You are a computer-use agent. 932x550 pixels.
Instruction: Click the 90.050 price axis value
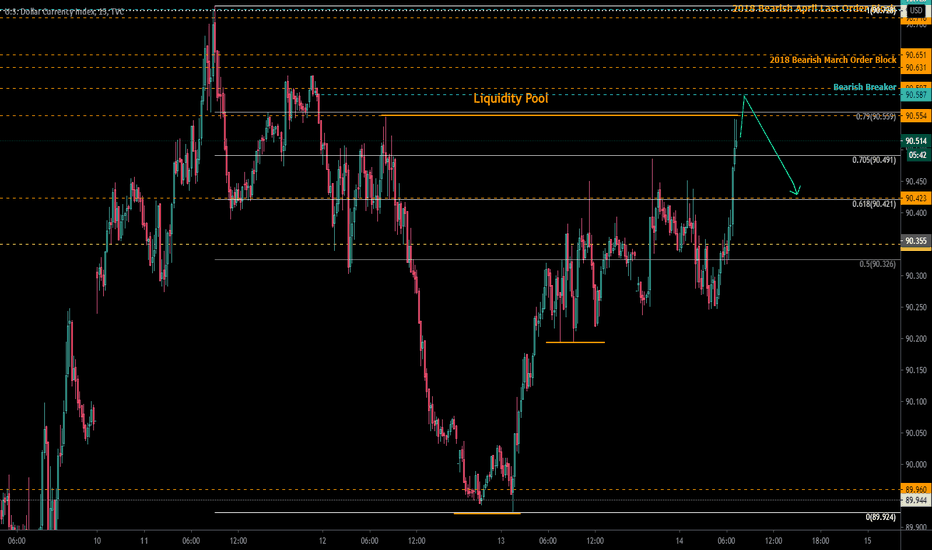pyautogui.click(x=916, y=433)
